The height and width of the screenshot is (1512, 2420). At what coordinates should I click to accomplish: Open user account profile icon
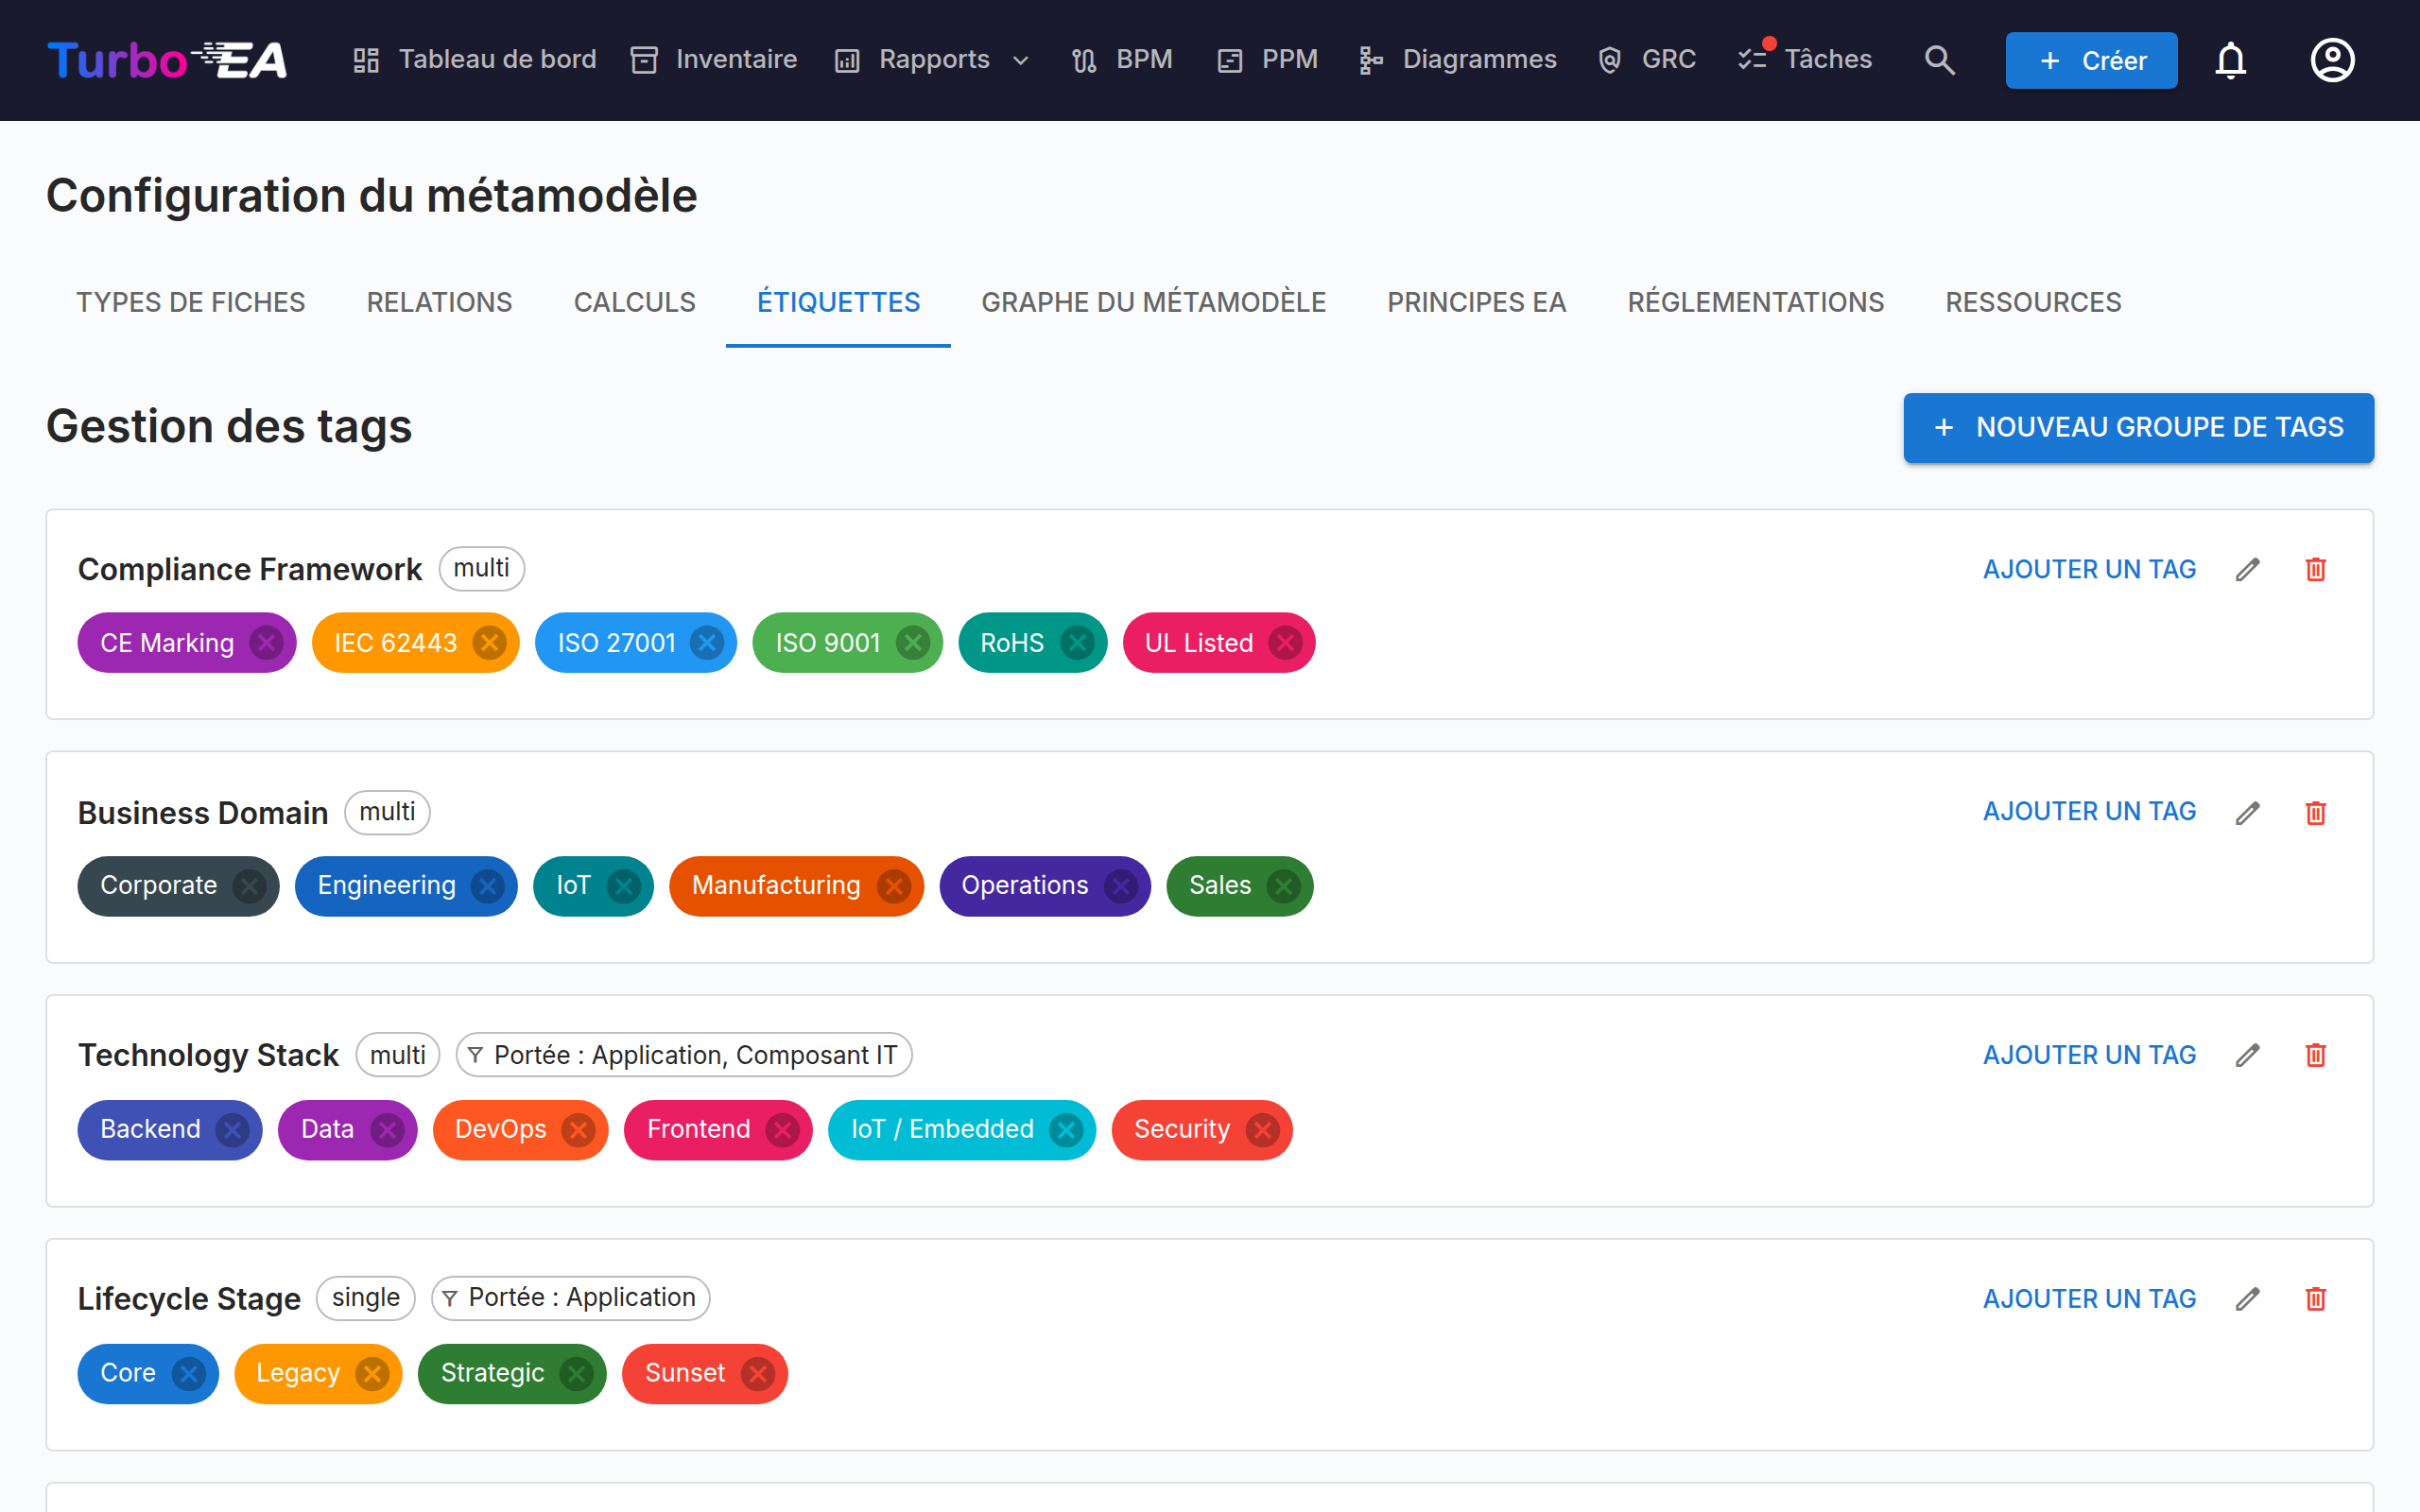[2332, 60]
